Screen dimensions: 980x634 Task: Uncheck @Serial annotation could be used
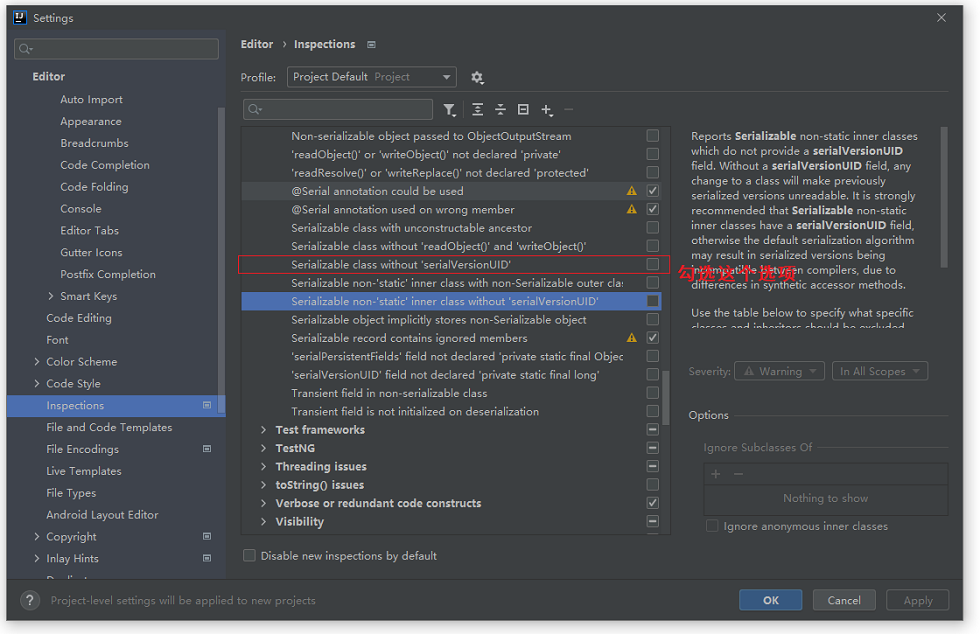pos(652,191)
